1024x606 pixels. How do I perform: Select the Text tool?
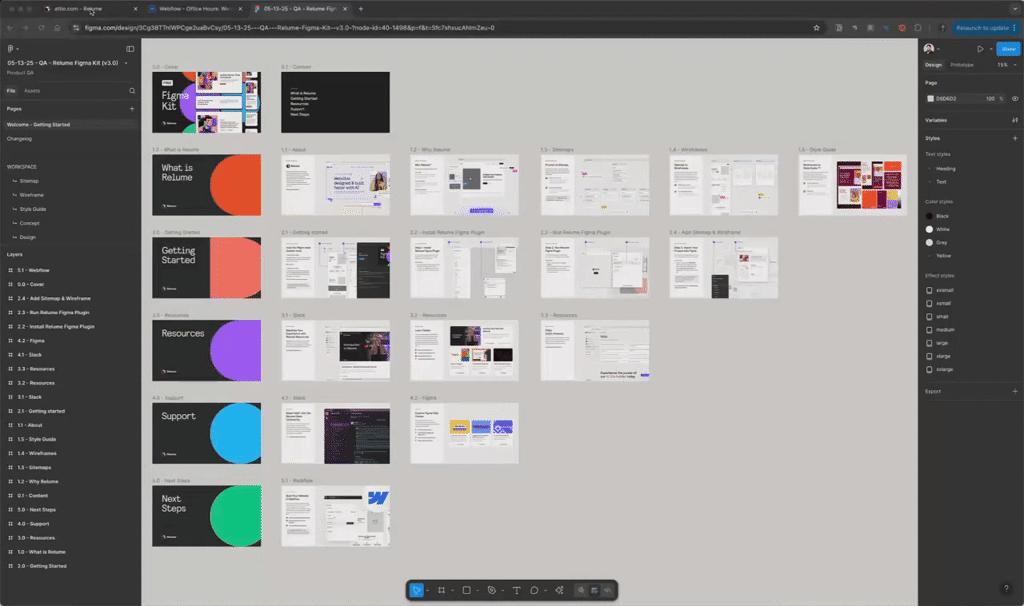pyautogui.click(x=516, y=591)
